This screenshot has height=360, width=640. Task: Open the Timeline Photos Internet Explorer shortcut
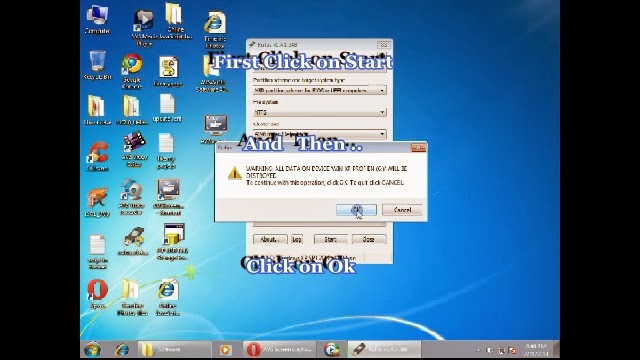[215, 30]
